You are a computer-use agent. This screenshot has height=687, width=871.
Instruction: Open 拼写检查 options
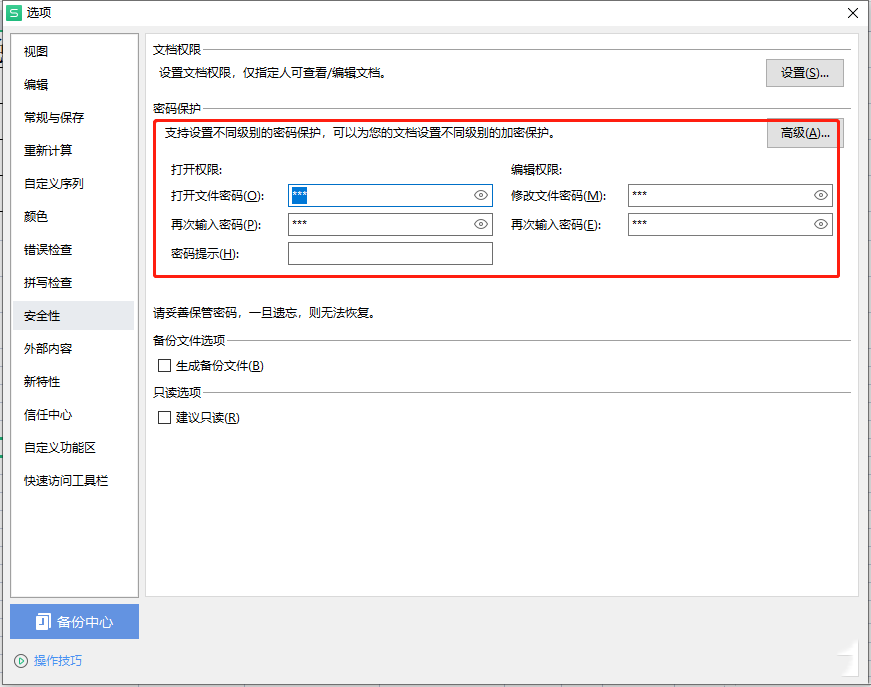point(73,283)
